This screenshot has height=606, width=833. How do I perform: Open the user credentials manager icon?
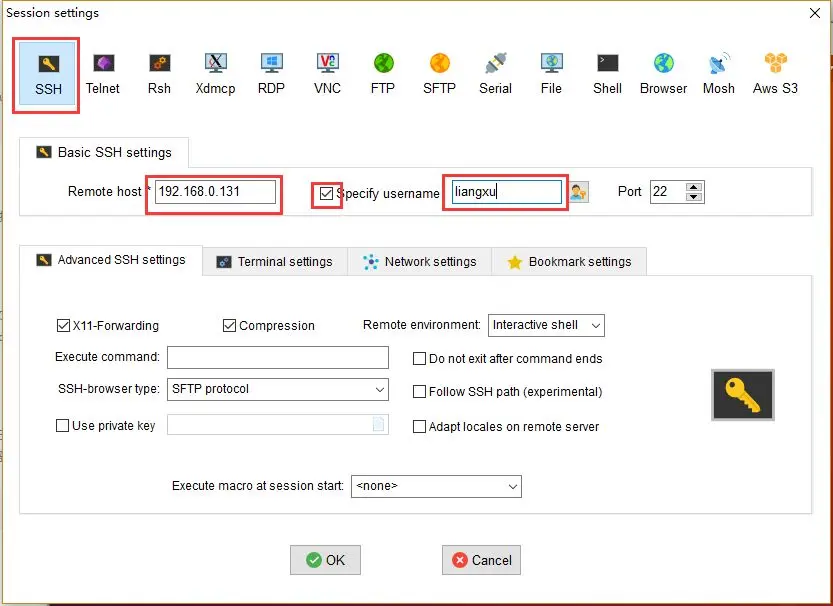pyautogui.click(x=579, y=192)
